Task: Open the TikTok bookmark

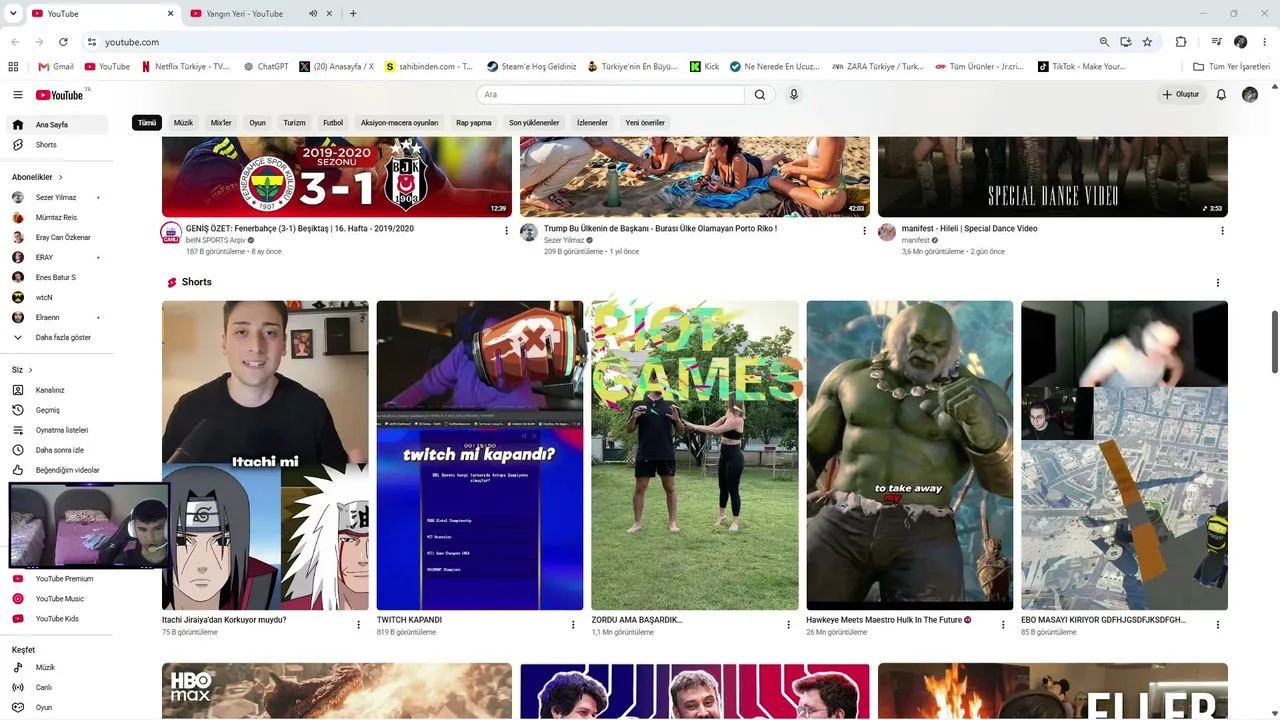Action: point(1082,67)
